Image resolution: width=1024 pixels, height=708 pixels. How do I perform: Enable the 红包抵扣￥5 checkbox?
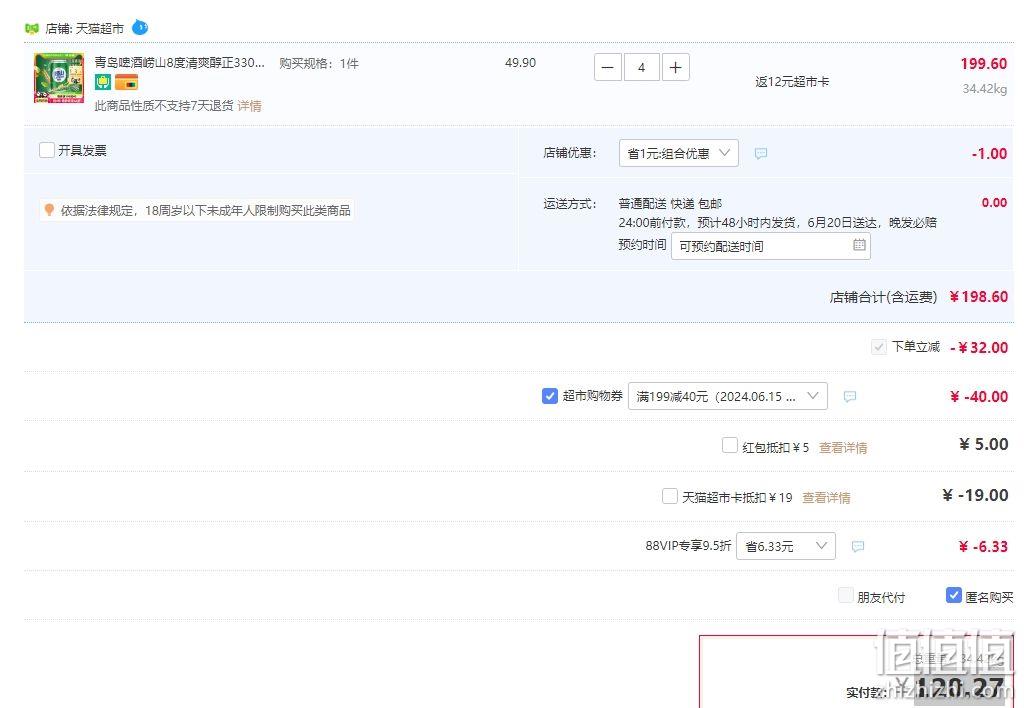pos(730,445)
